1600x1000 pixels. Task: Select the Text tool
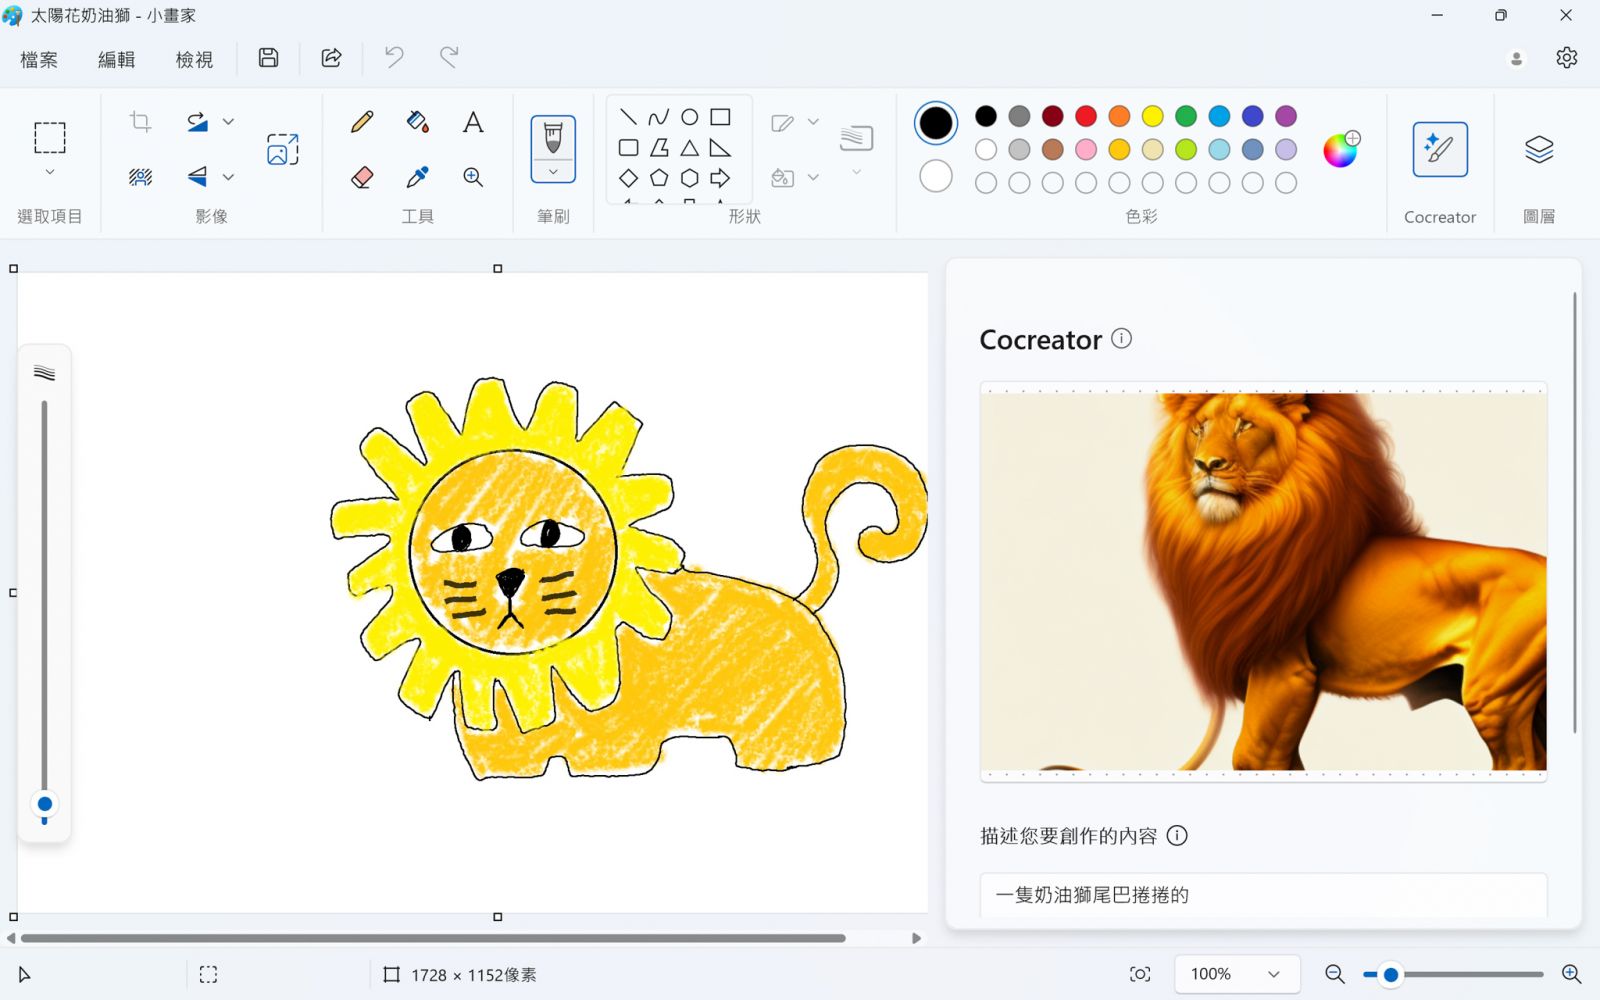[473, 122]
